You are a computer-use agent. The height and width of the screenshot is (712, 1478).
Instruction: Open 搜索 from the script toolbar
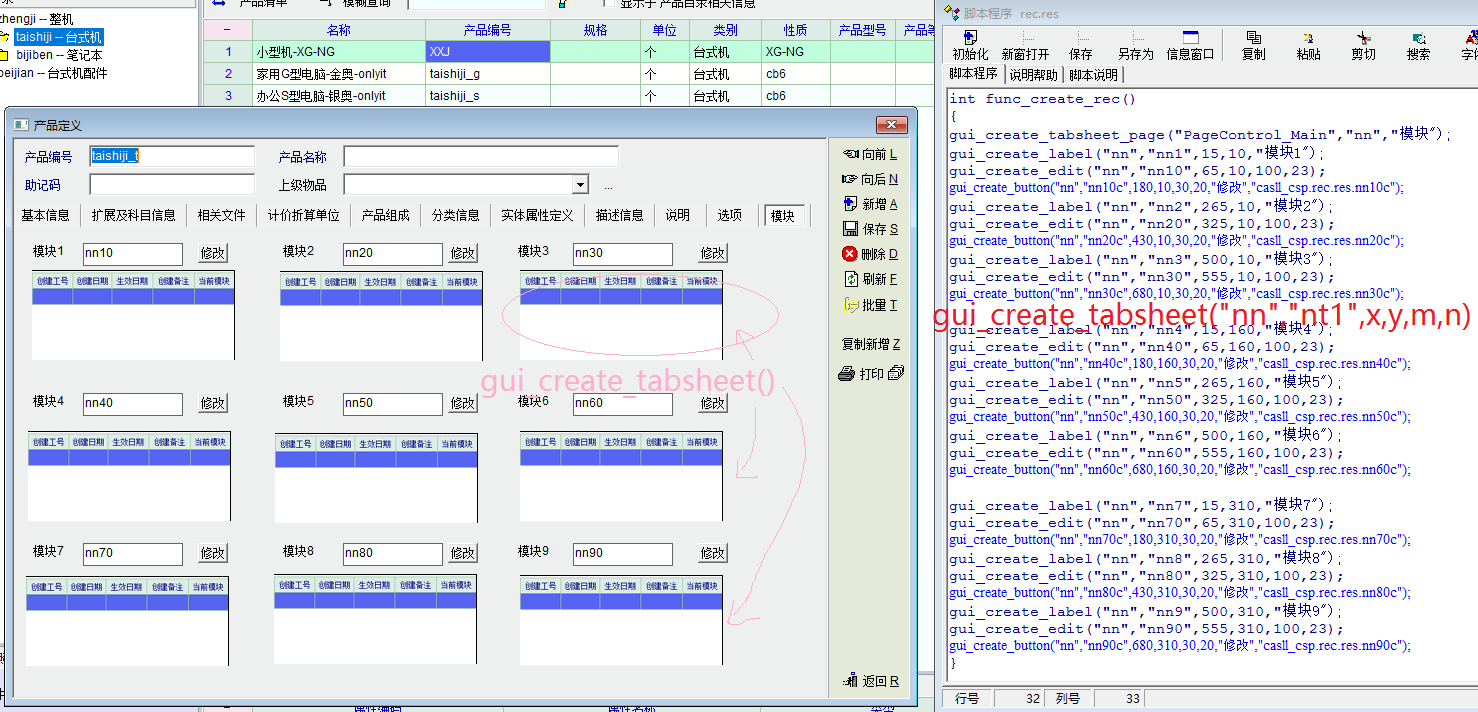click(x=1418, y=38)
